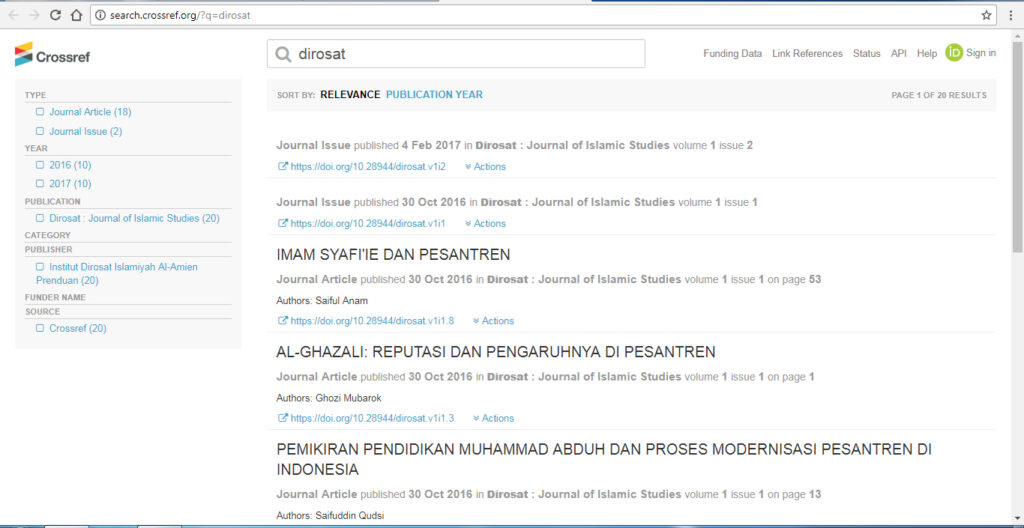Bookmark this page with the star icon

(x=986, y=15)
